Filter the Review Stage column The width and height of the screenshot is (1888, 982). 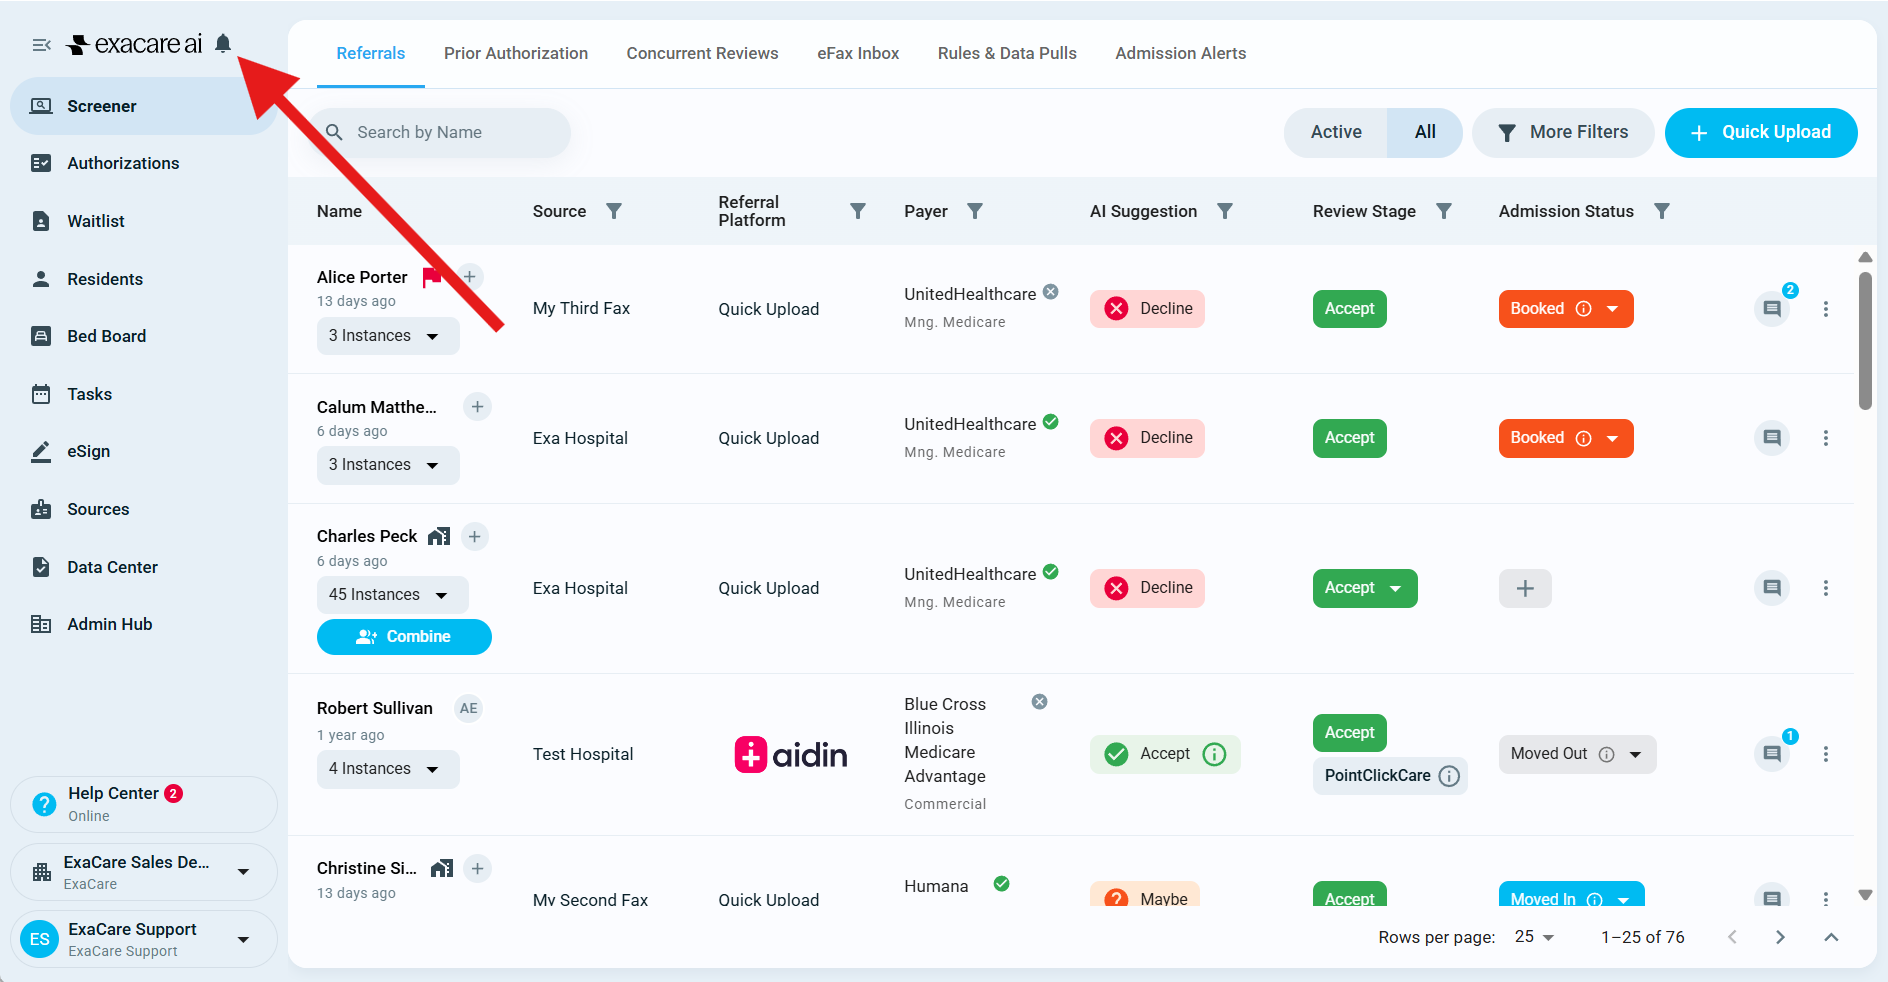point(1444,211)
